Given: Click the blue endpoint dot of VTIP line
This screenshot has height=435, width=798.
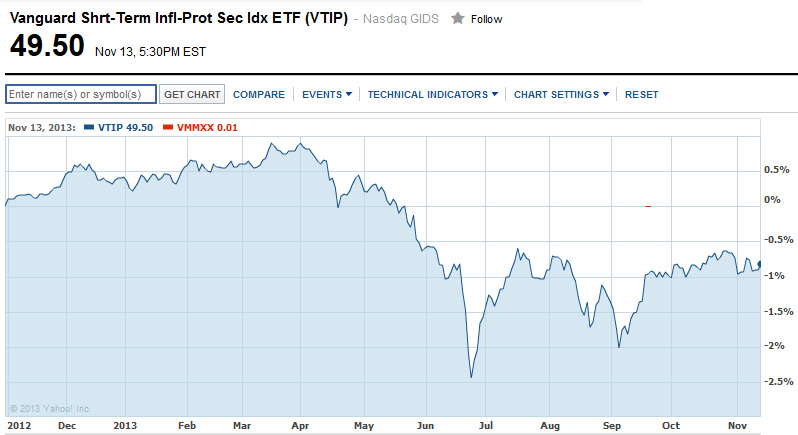Looking at the screenshot, I should 760,264.
